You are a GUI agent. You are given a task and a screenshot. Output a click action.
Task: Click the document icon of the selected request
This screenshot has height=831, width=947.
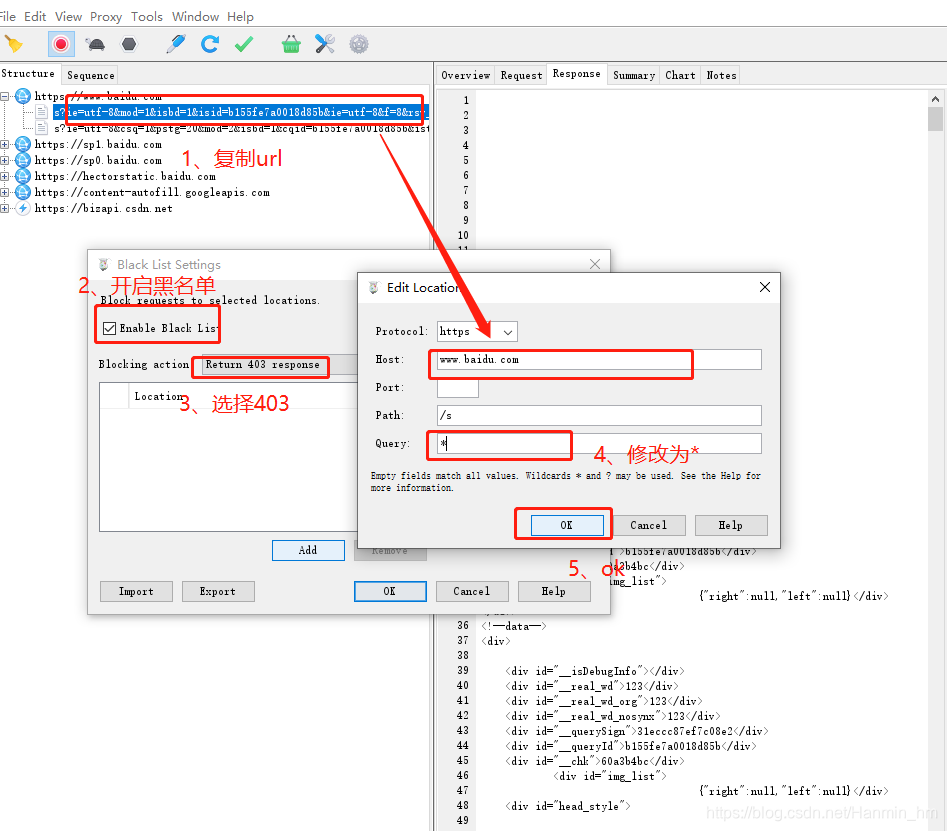click(42, 112)
